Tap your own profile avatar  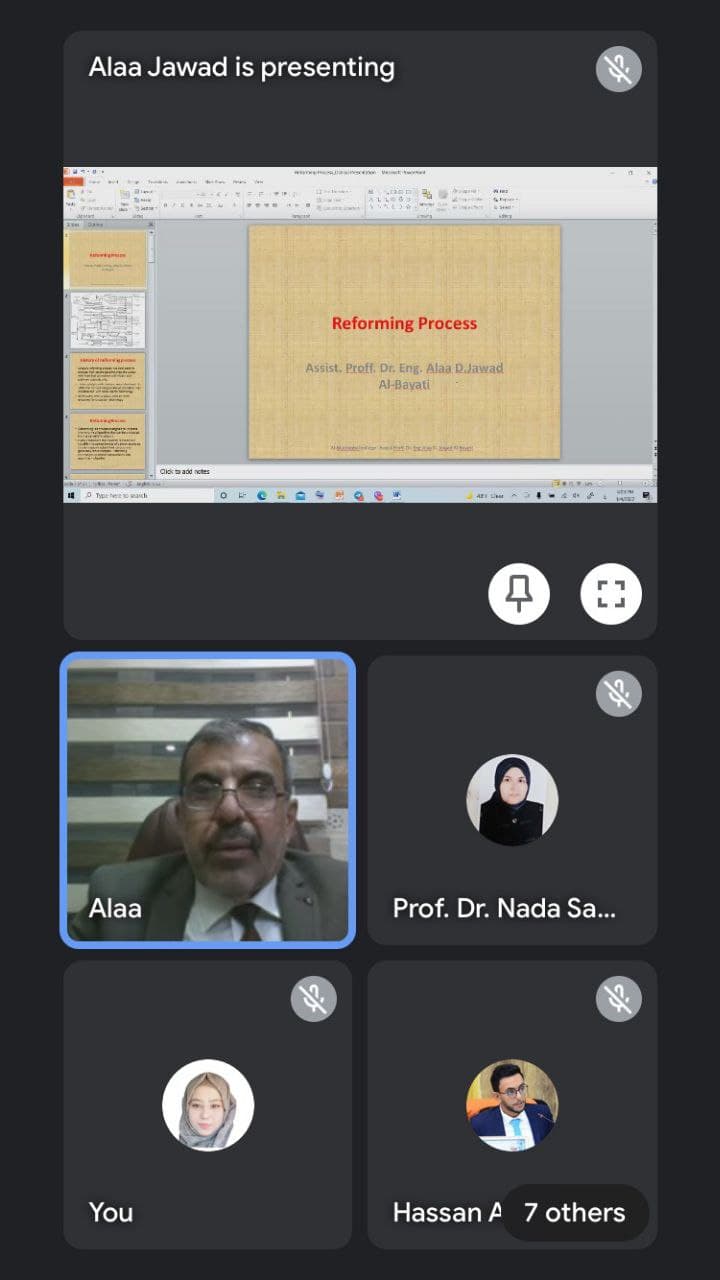(x=208, y=1105)
